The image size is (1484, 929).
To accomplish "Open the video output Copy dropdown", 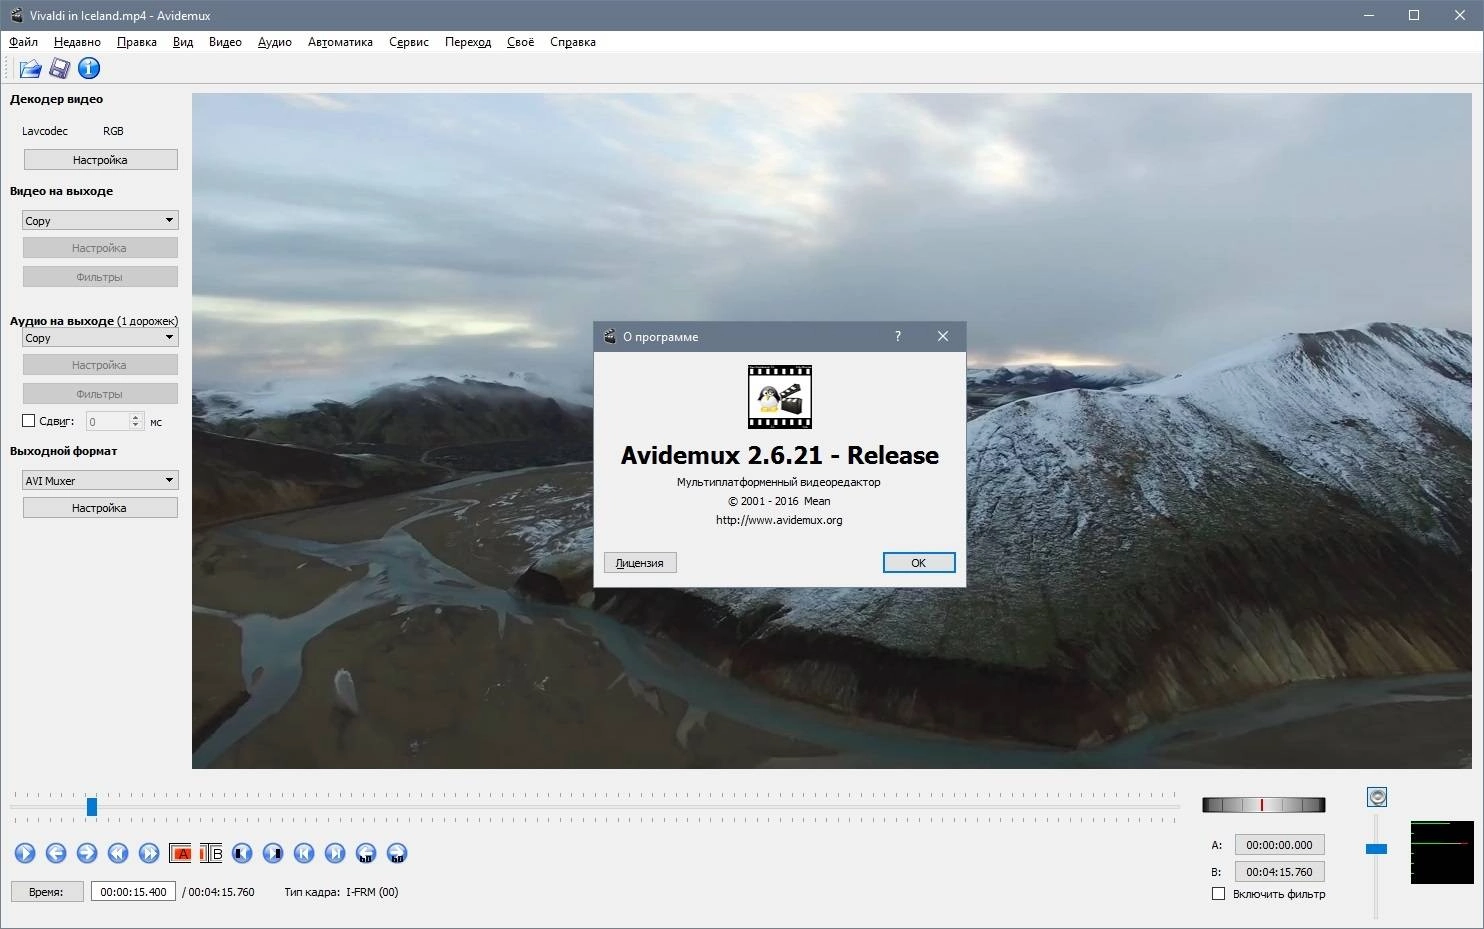I will pyautogui.click(x=100, y=220).
